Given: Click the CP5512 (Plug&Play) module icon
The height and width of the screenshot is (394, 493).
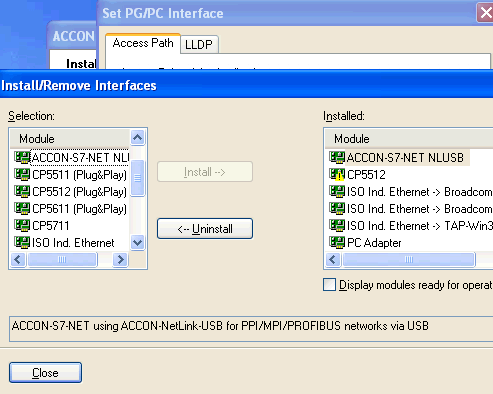Looking at the screenshot, I should [x=22, y=191].
